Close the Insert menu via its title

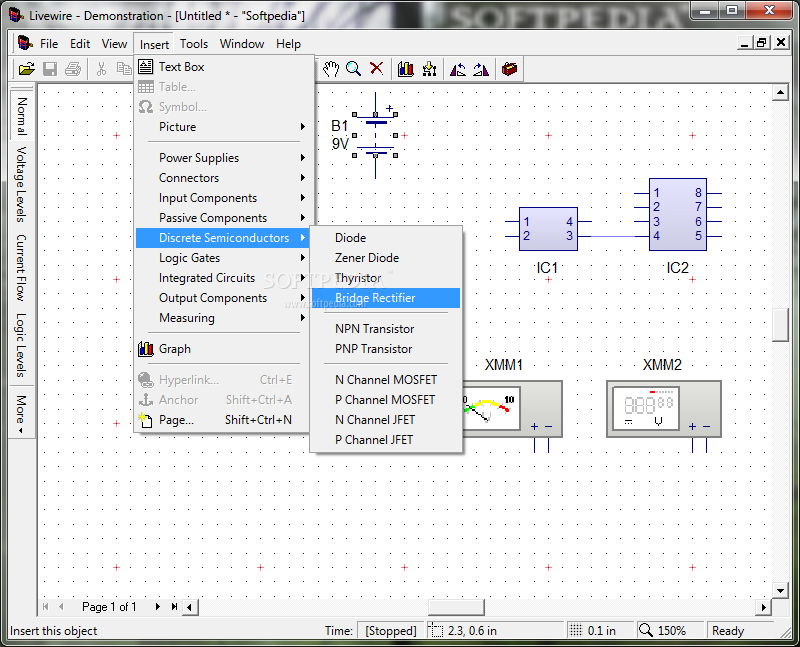coord(154,44)
